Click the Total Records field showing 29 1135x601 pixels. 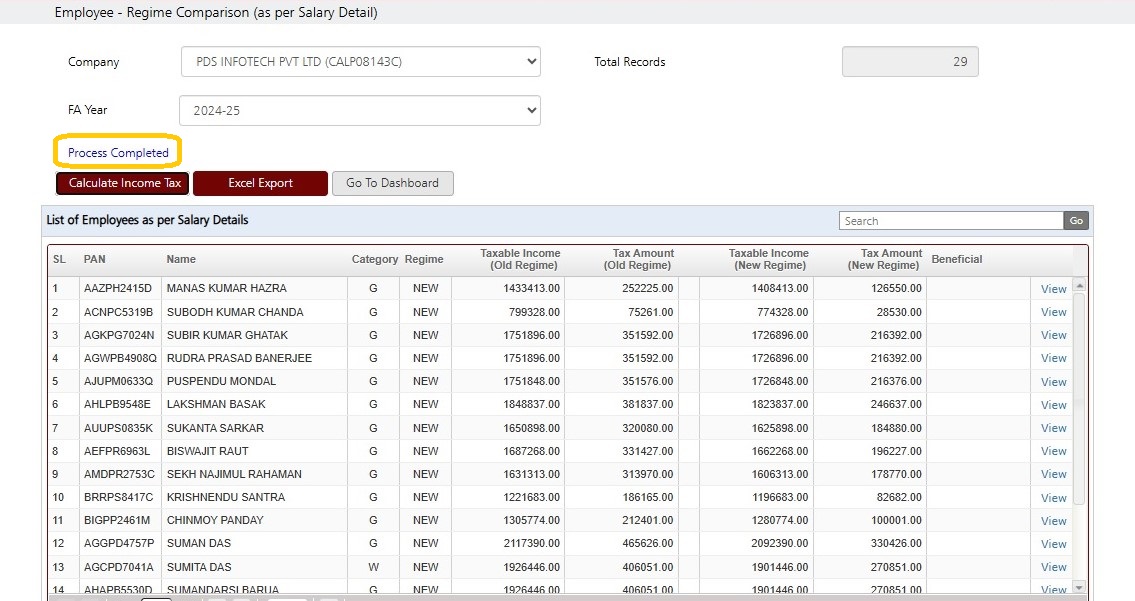point(910,62)
